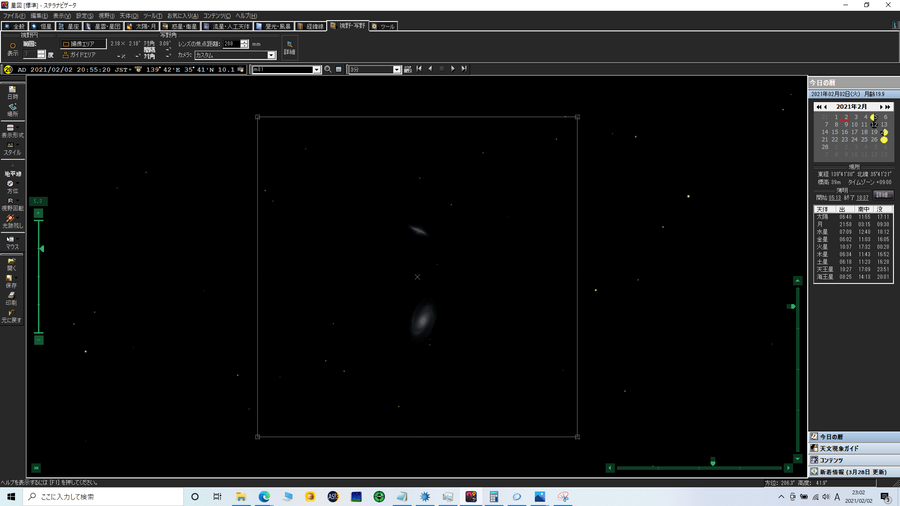
Task: Open the 表示形式 display format tool
Action: (11, 131)
